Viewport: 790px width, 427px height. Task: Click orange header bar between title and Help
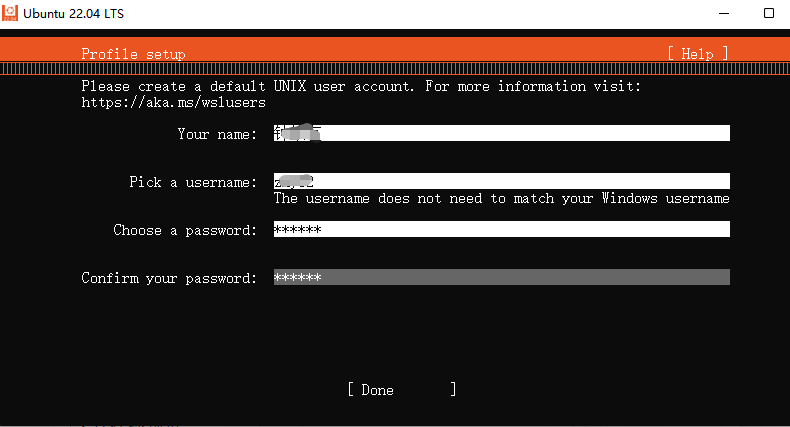click(420, 54)
